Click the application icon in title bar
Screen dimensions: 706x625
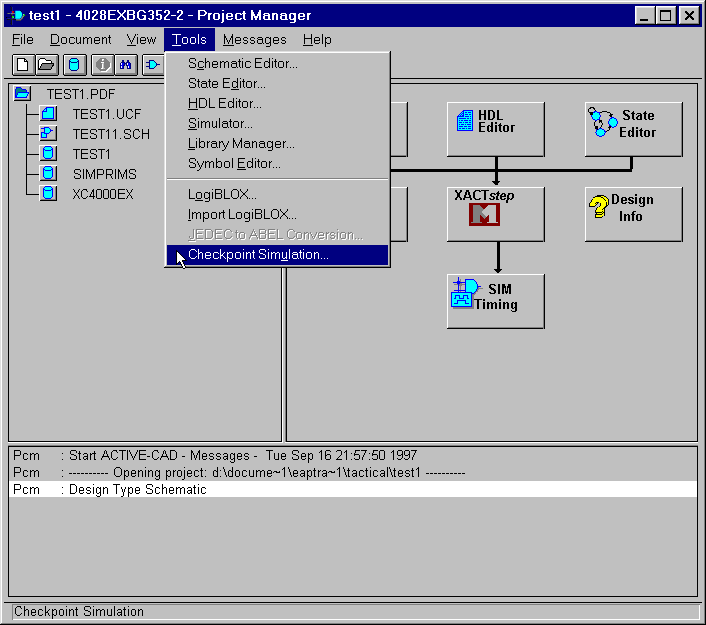[x=16, y=16]
